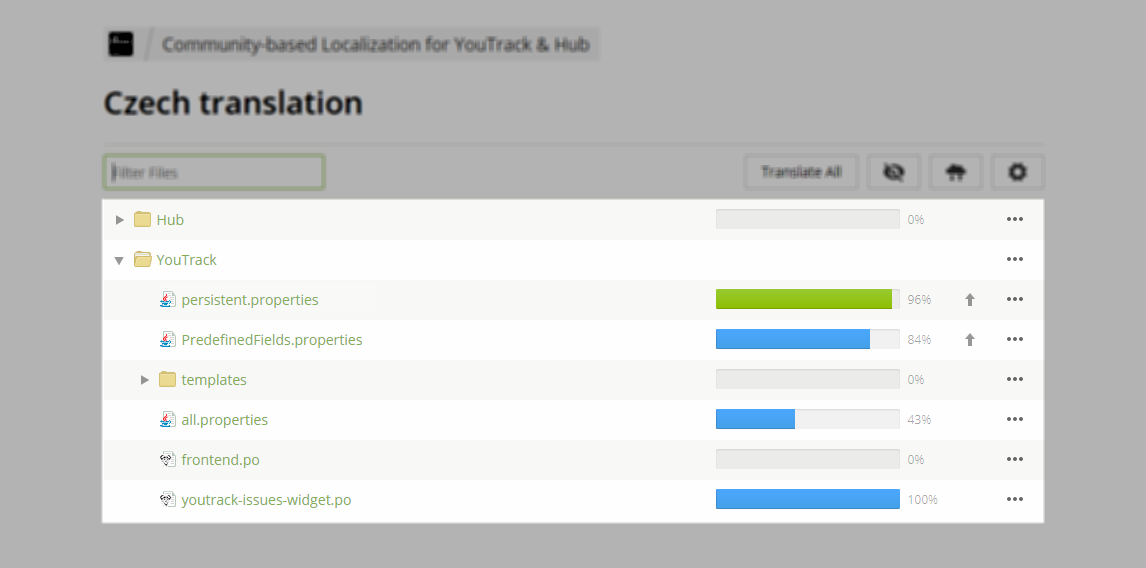
Task: Click the Hub folder icon
Action: click(143, 219)
